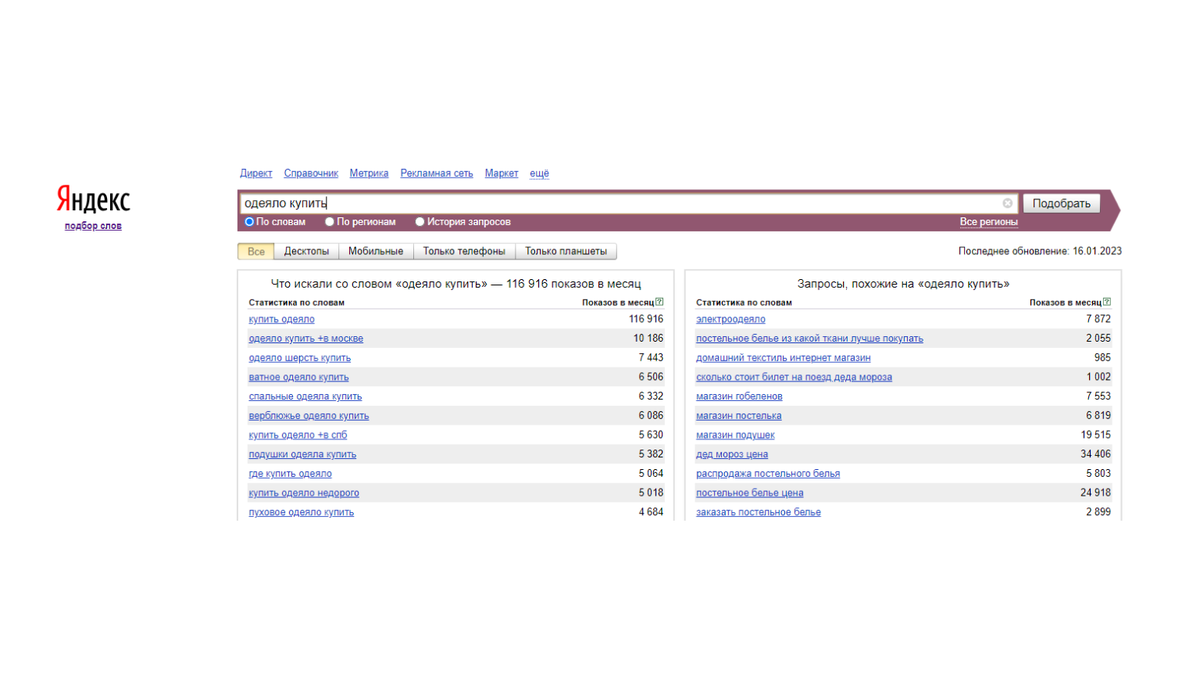Open 'магазин гобеленов' link
Image resolution: width=1200 pixels, height=688 pixels.
pos(740,396)
